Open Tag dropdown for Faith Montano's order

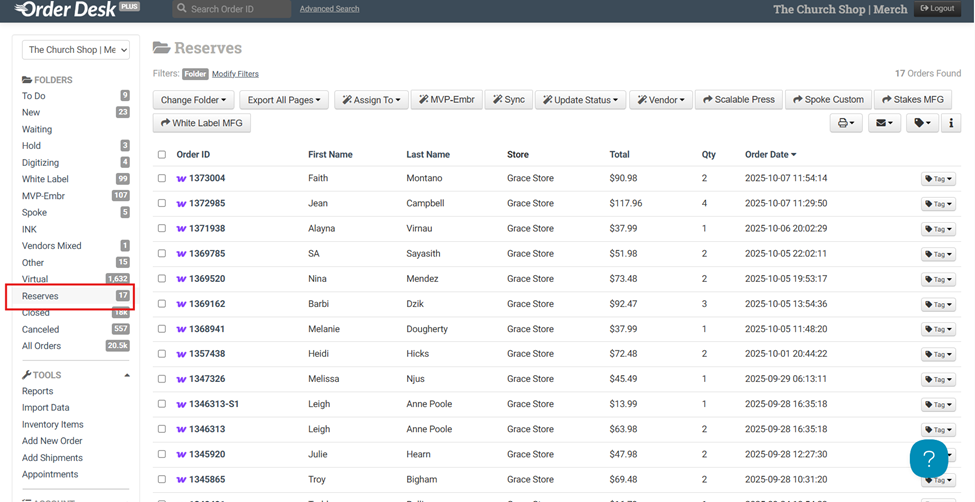coord(938,179)
